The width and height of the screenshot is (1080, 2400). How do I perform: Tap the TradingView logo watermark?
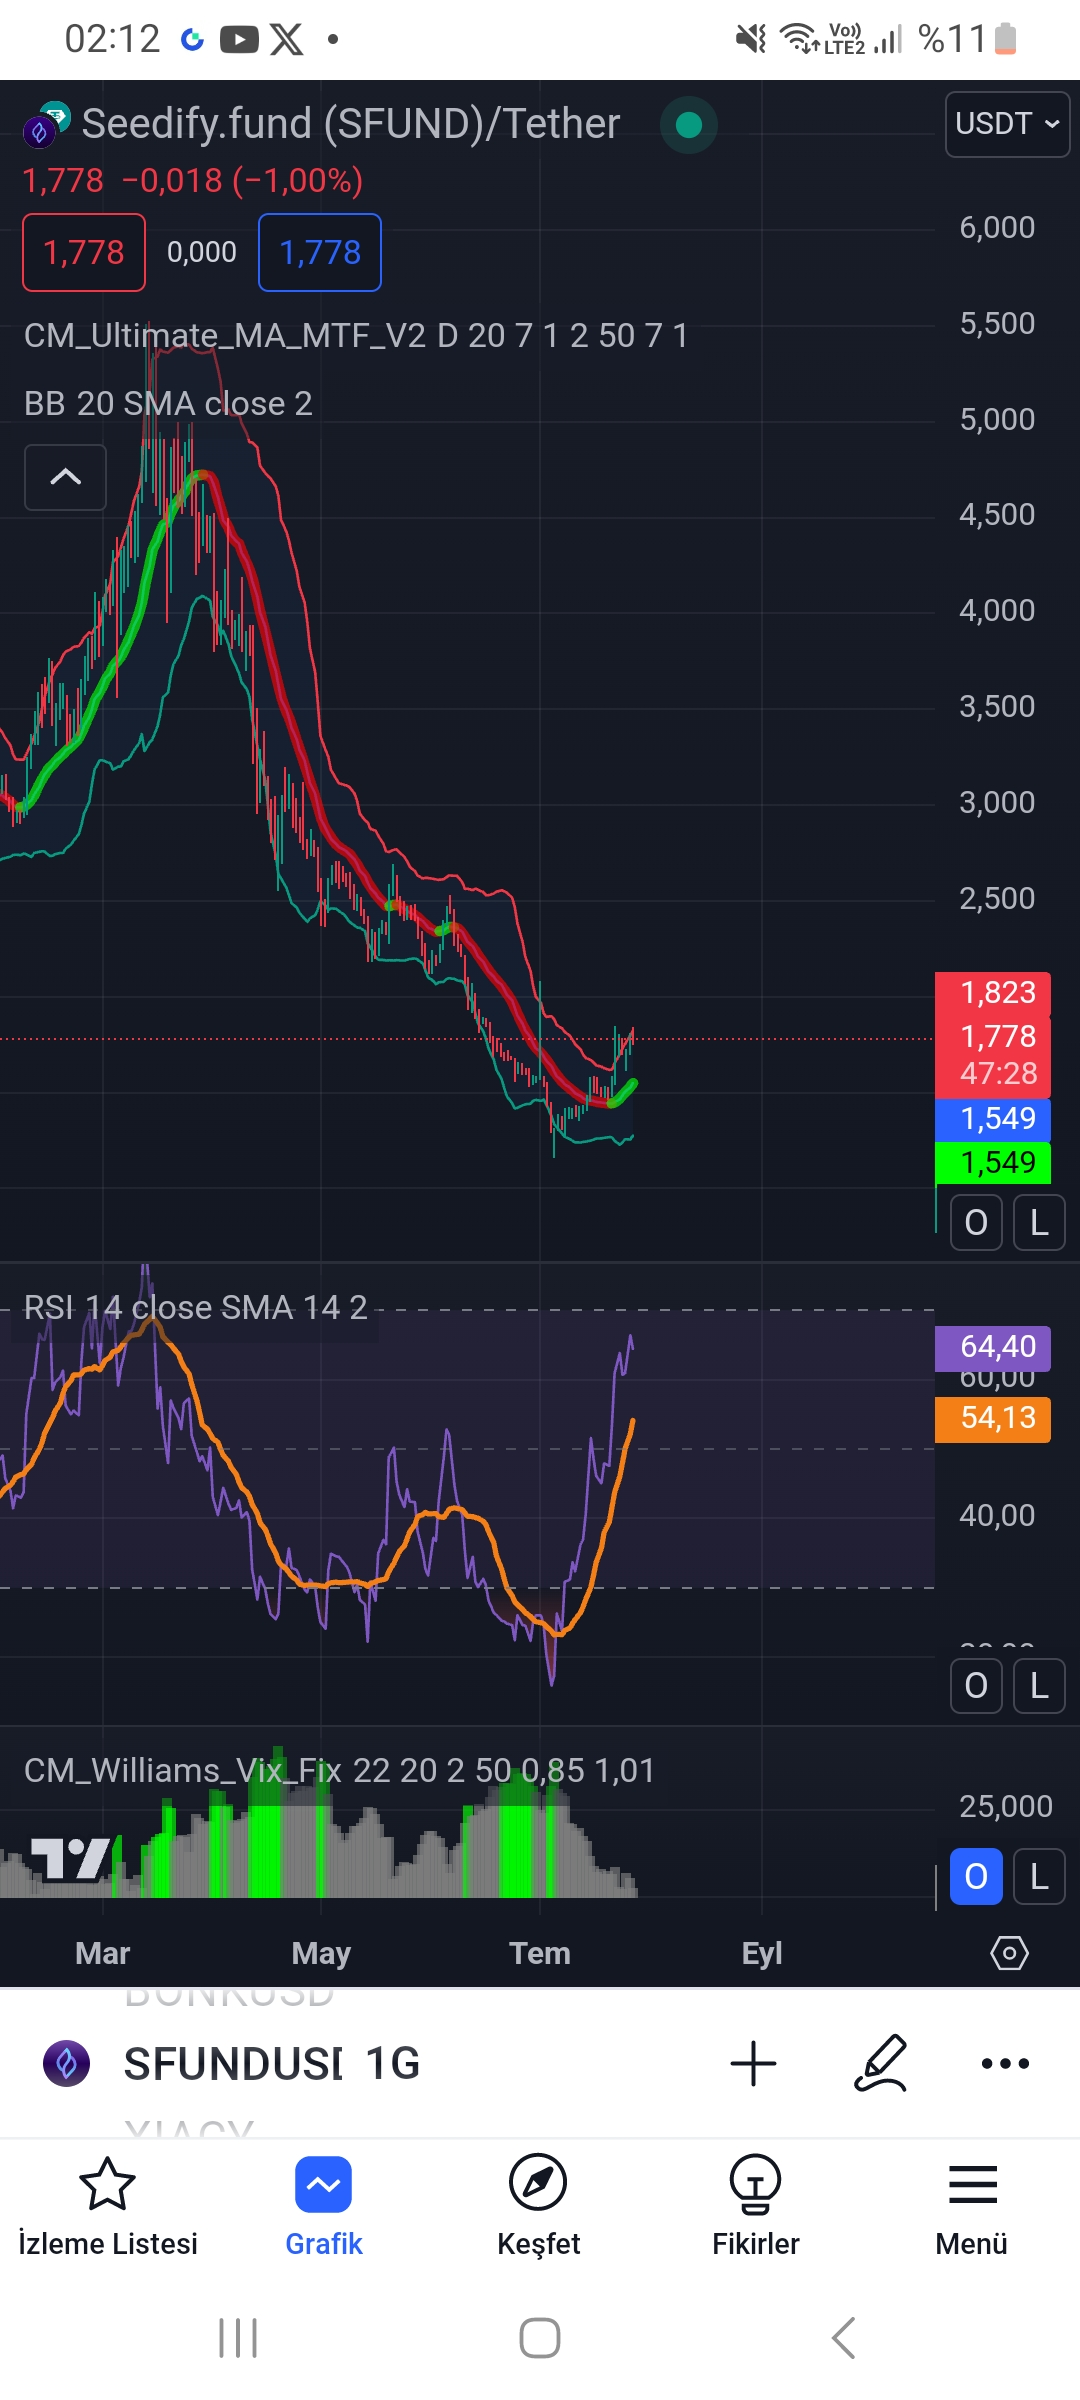tap(70, 1859)
